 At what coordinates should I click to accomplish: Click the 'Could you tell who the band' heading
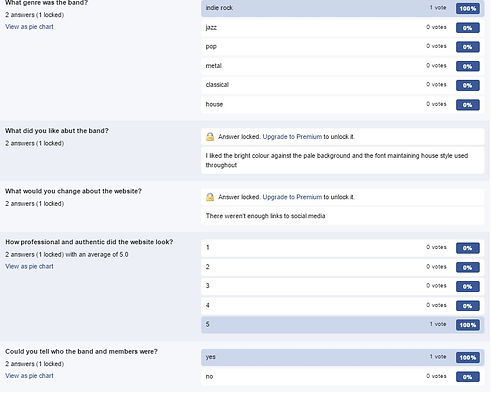[x=81, y=351]
